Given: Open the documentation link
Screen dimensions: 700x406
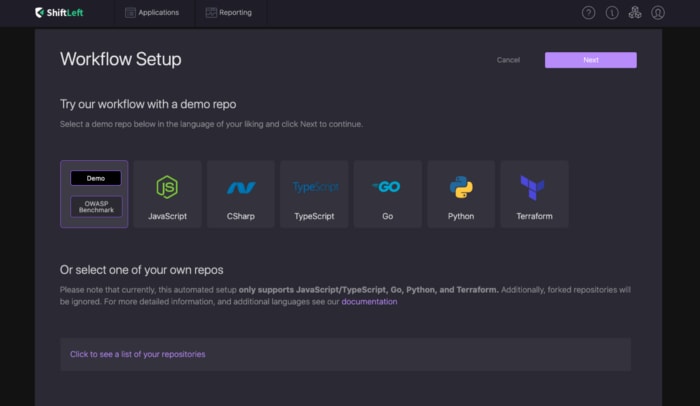Looking at the screenshot, I should [369, 301].
